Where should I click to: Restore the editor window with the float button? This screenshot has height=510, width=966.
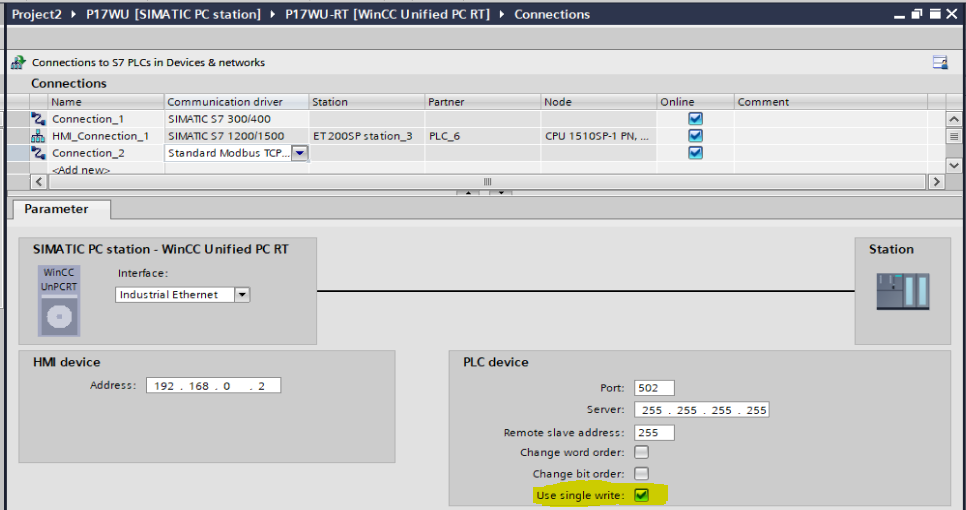(x=918, y=14)
